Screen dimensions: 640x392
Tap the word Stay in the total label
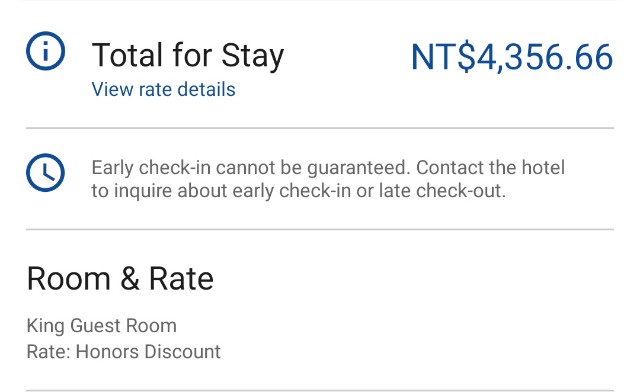253,57
